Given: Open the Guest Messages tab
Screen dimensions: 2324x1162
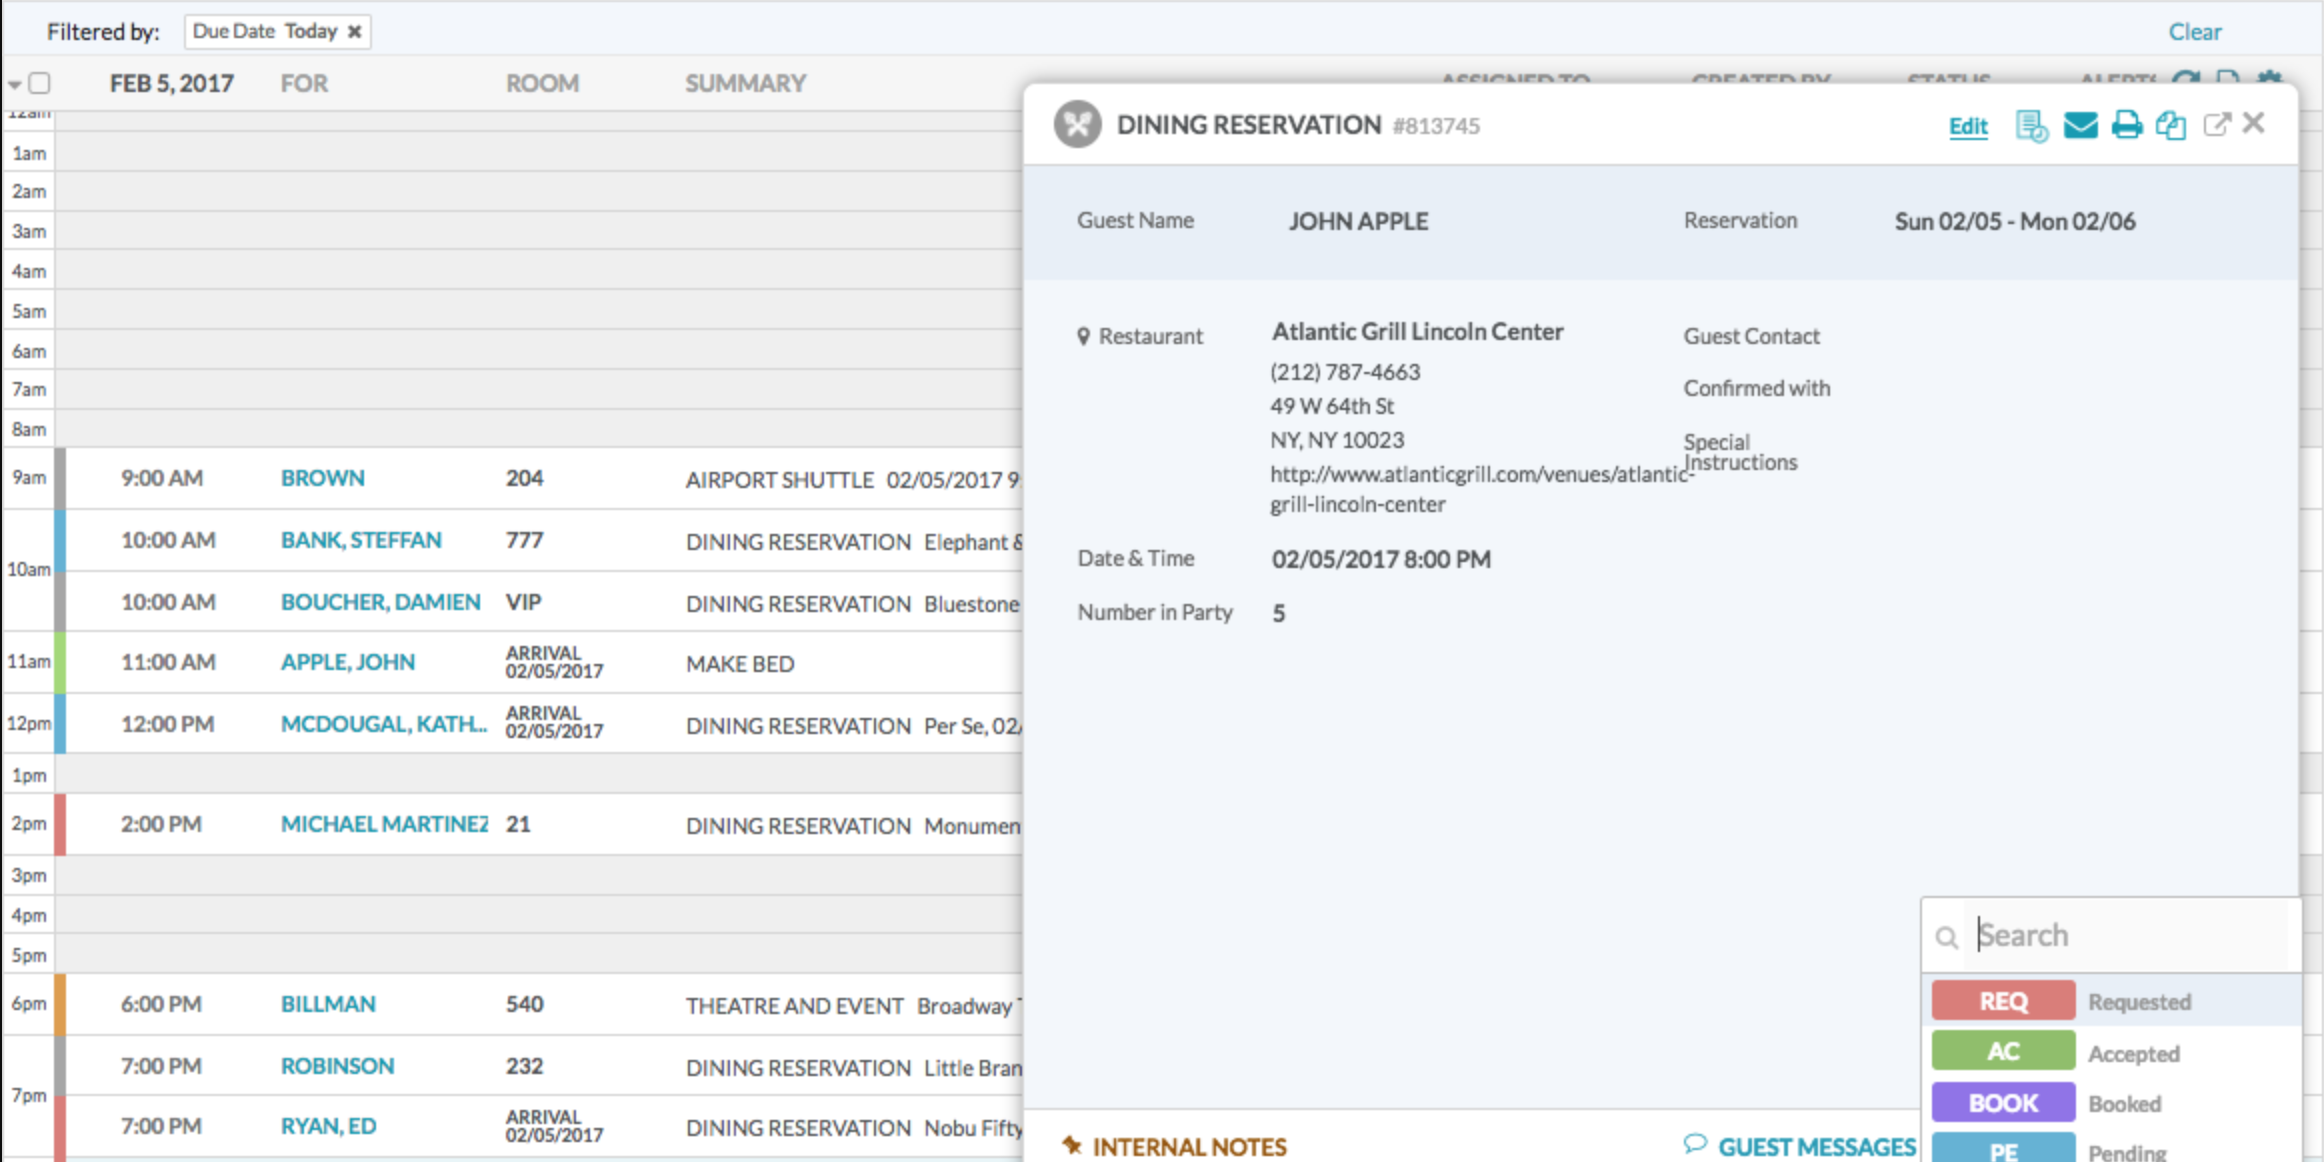Looking at the screenshot, I should pos(1815,1146).
